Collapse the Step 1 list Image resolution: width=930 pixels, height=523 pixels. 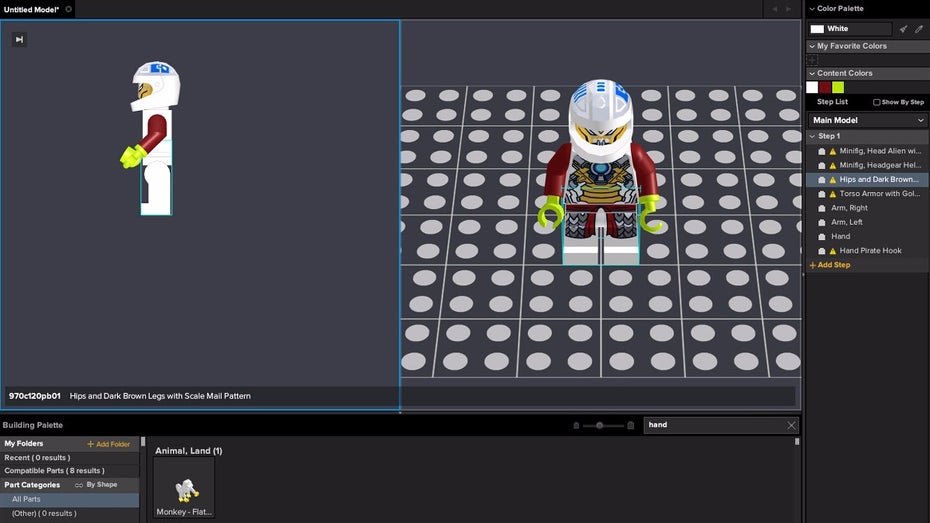click(x=812, y=136)
